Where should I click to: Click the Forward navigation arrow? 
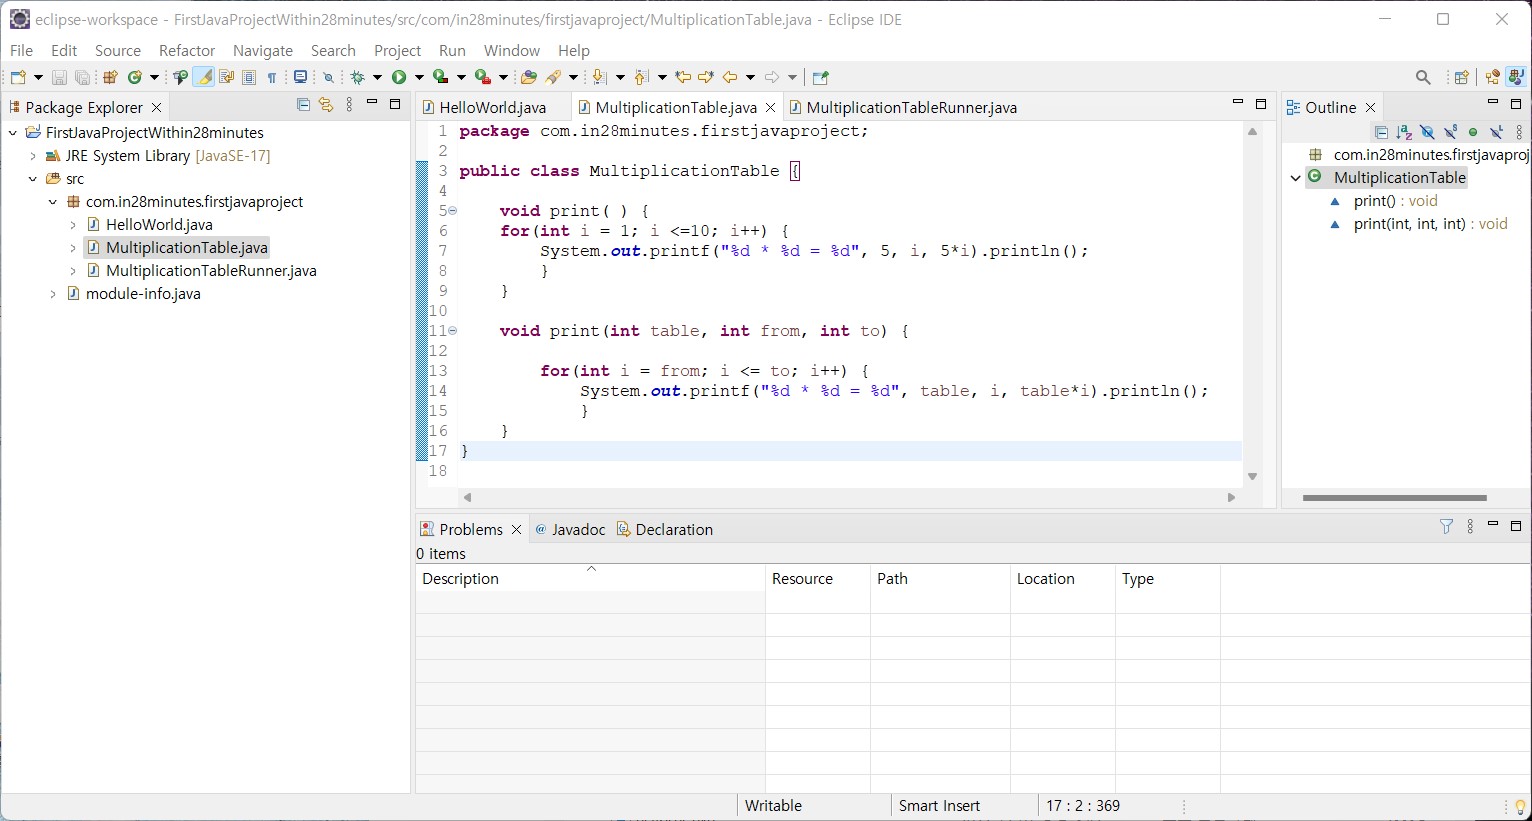coord(772,77)
